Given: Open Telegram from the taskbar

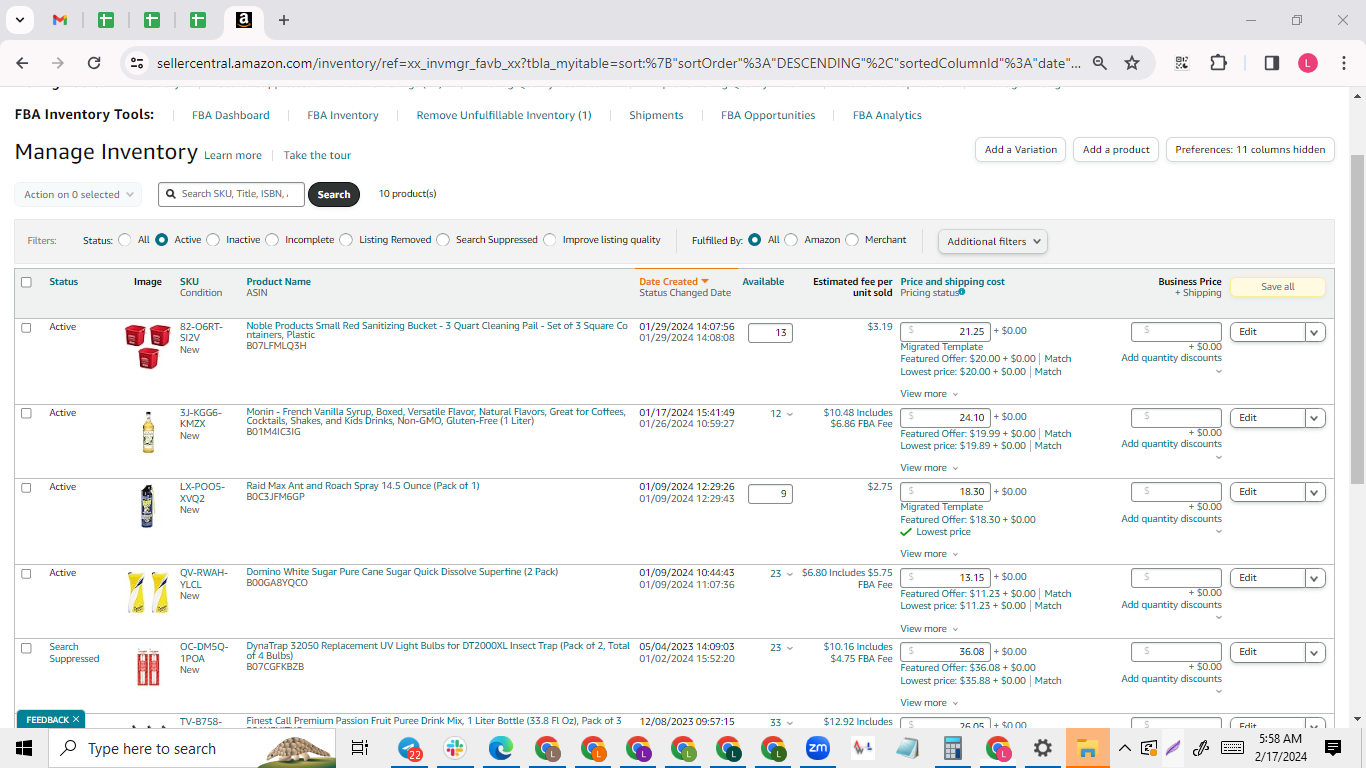Looking at the screenshot, I should point(410,748).
